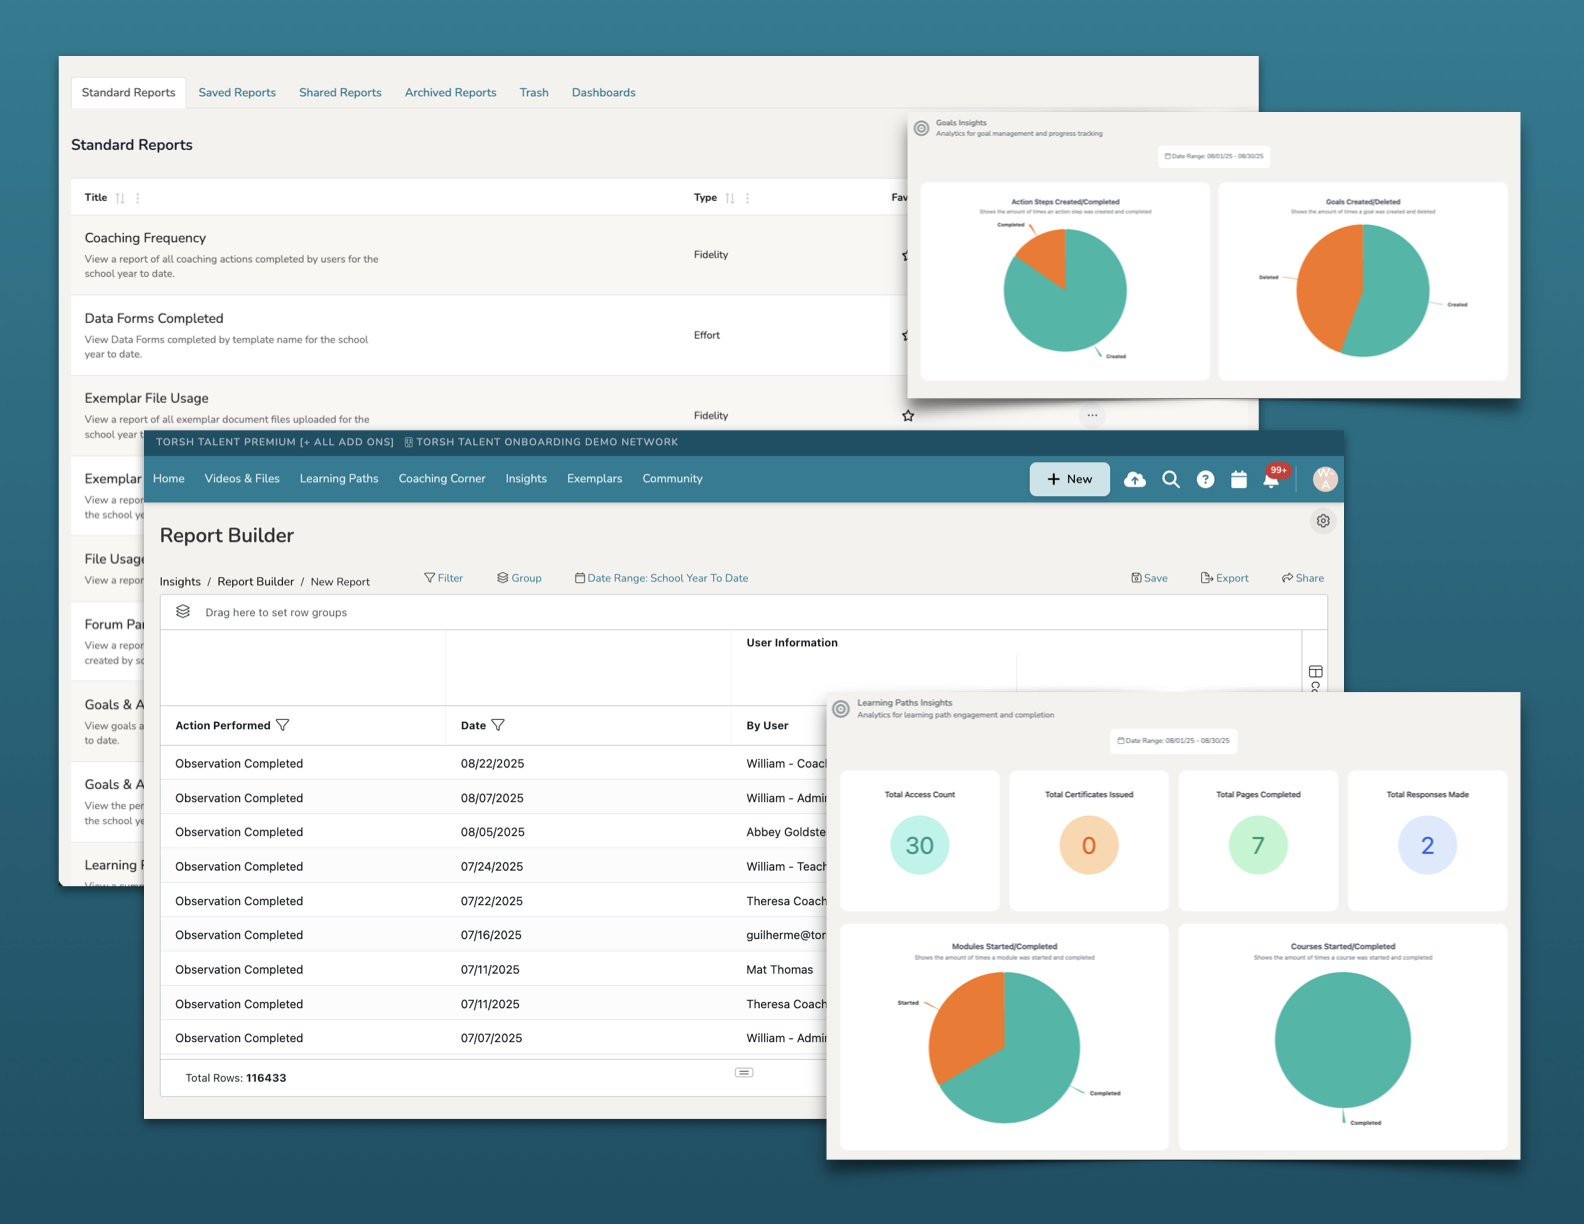The height and width of the screenshot is (1224, 1584).
Task: Export the current report
Action: (x=1224, y=578)
